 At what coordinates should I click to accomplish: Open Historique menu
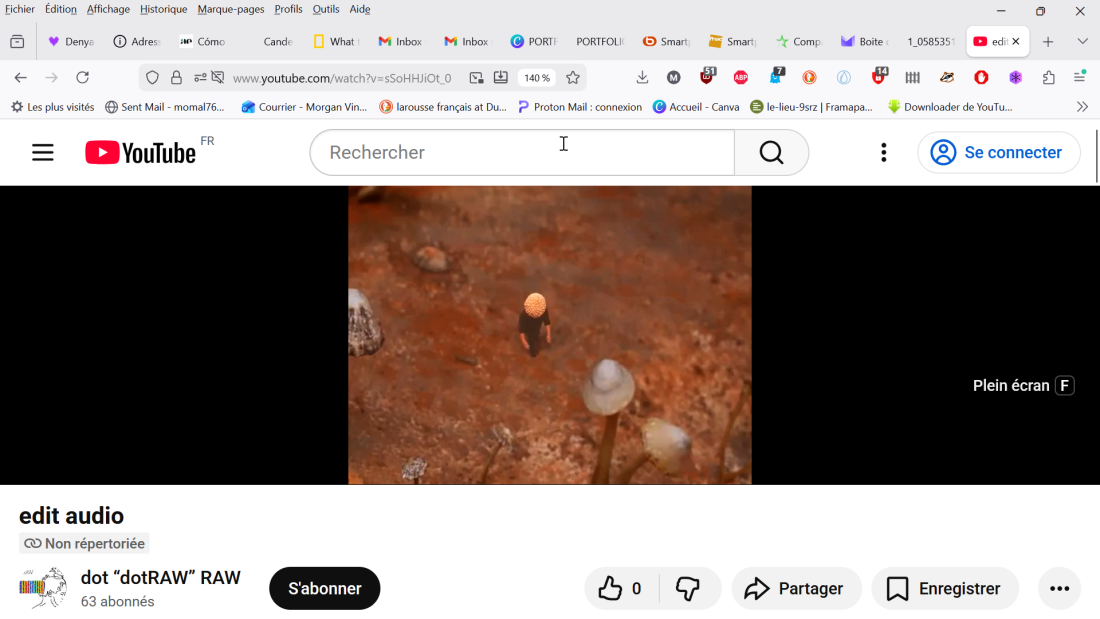[x=163, y=9]
